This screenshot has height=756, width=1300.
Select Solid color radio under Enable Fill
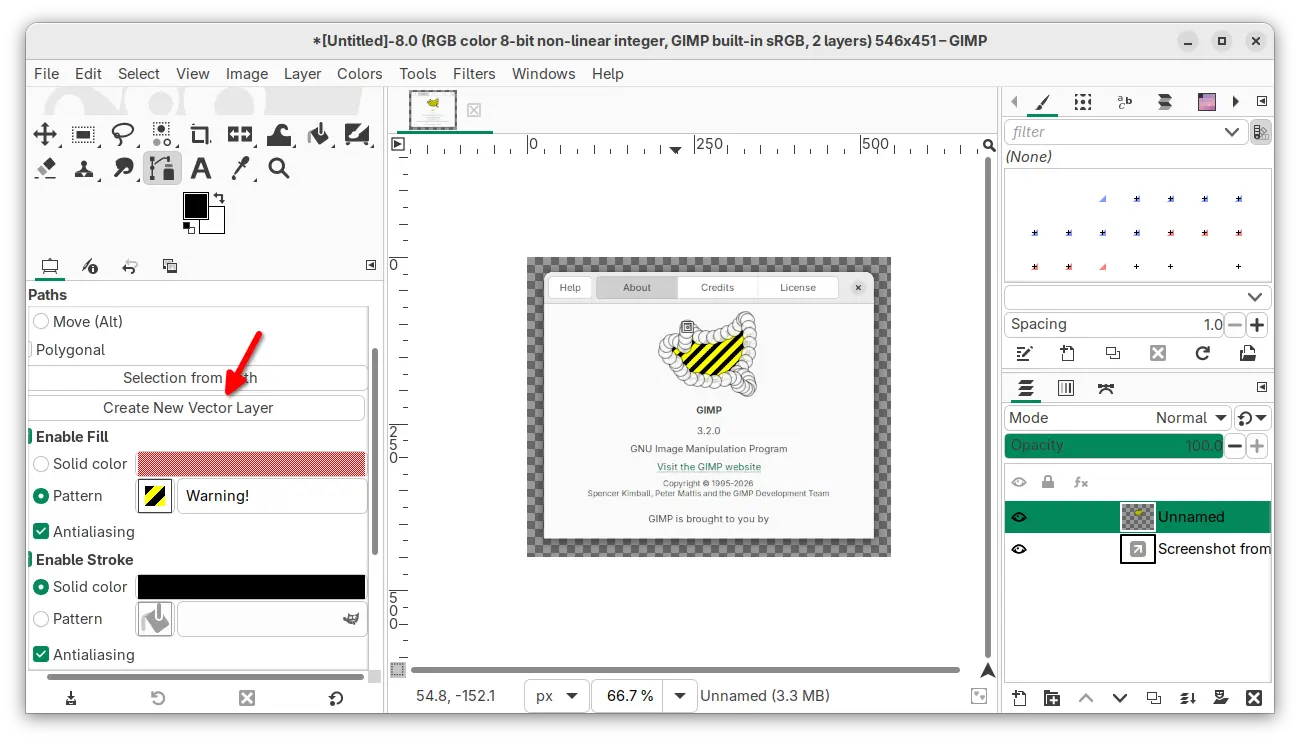[41, 464]
